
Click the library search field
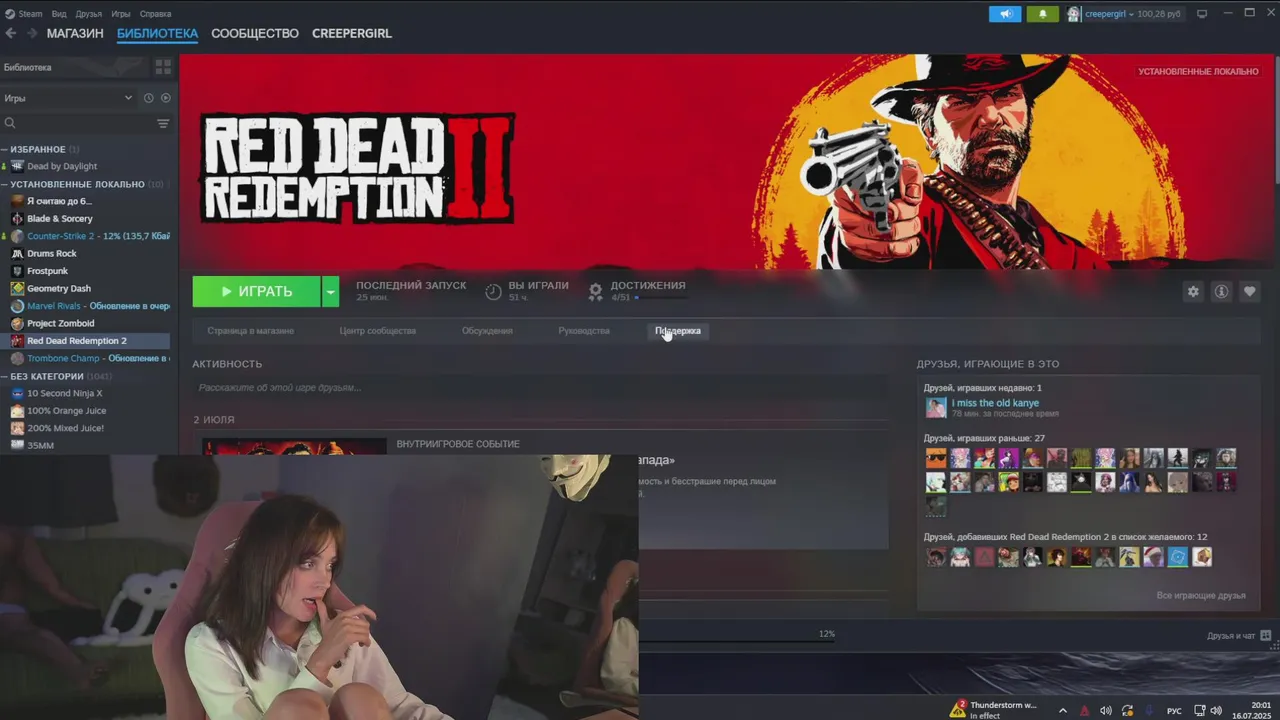click(78, 123)
